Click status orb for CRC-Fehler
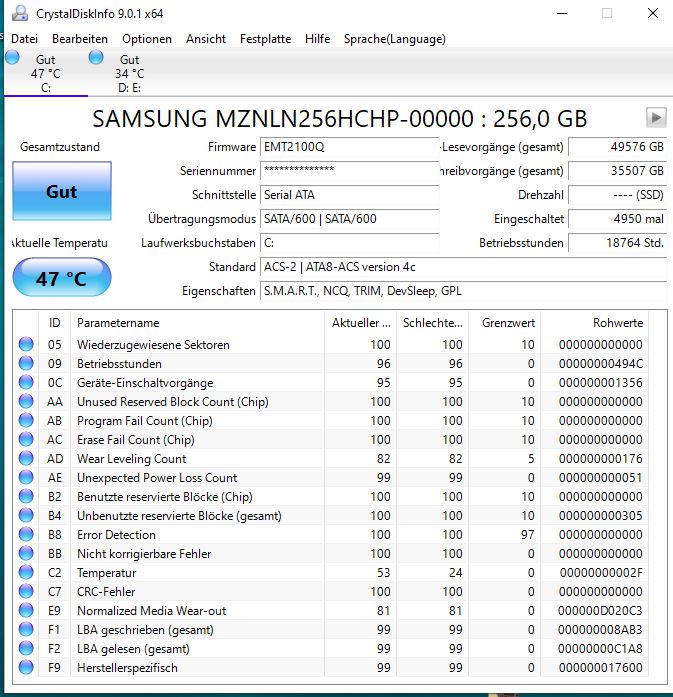This screenshot has width=673, height=697. [x=26, y=591]
